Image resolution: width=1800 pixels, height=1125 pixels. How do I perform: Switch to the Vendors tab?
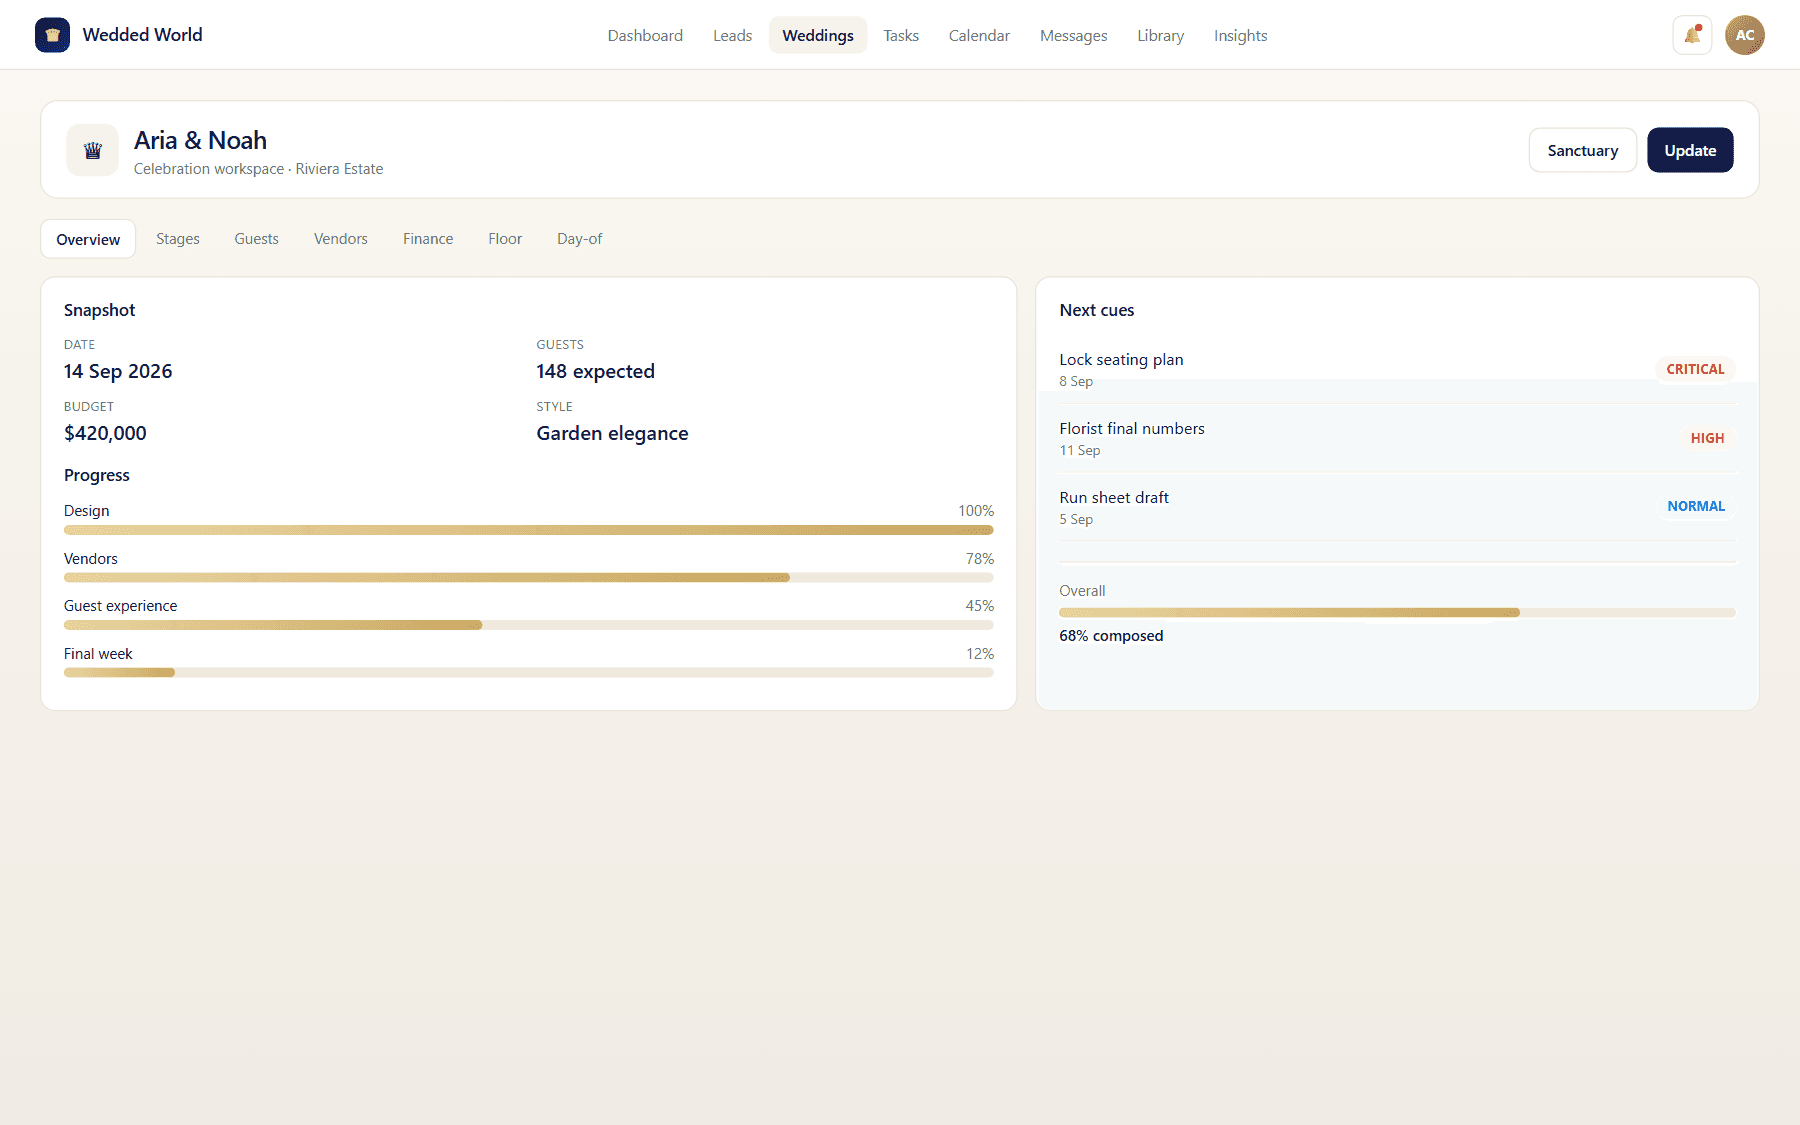coord(341,239)
